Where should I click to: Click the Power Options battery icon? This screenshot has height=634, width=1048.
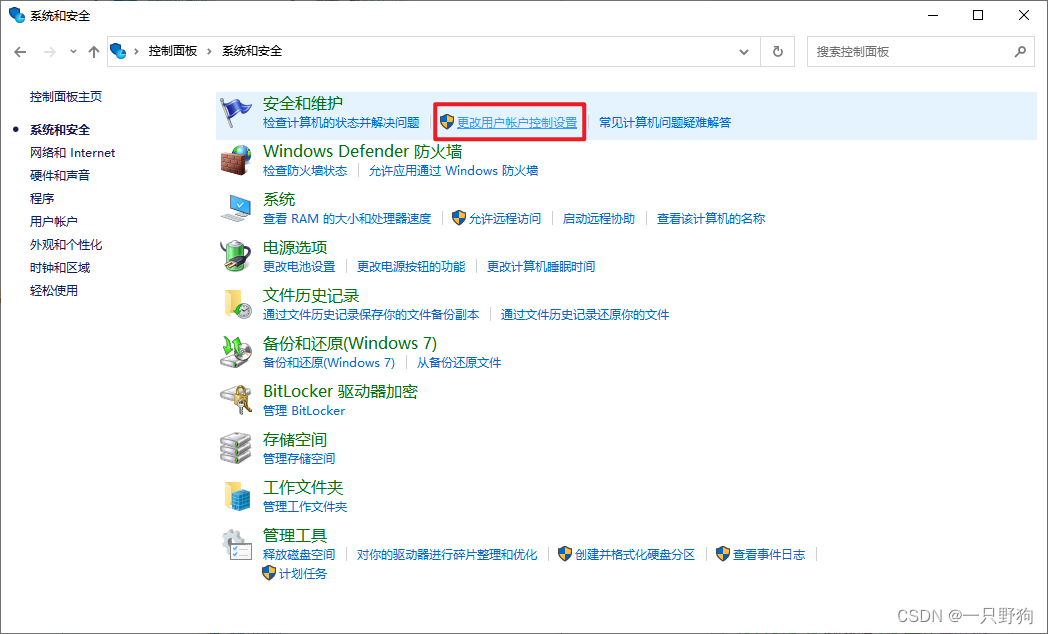pyautogui.click(x=236, y=257)
